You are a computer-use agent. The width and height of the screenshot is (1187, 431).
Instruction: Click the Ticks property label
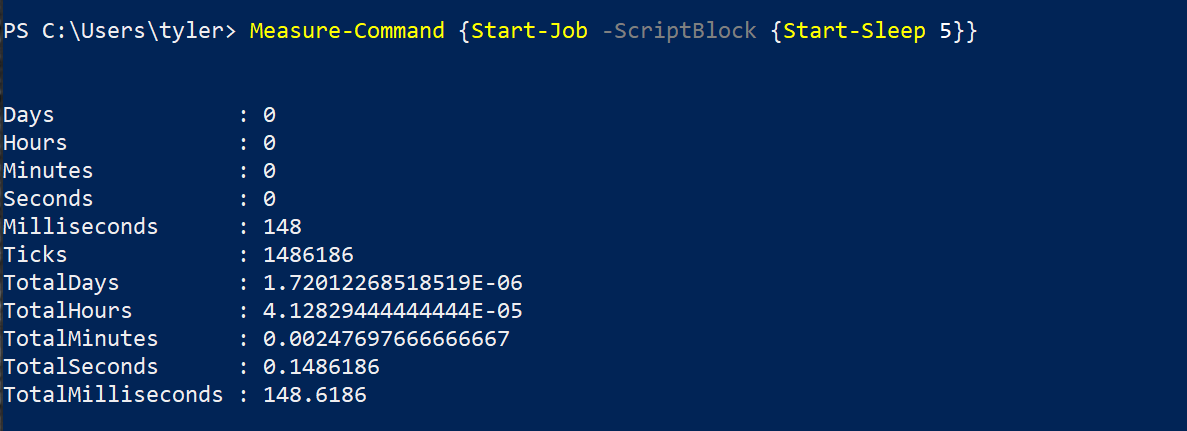point(35,255)
